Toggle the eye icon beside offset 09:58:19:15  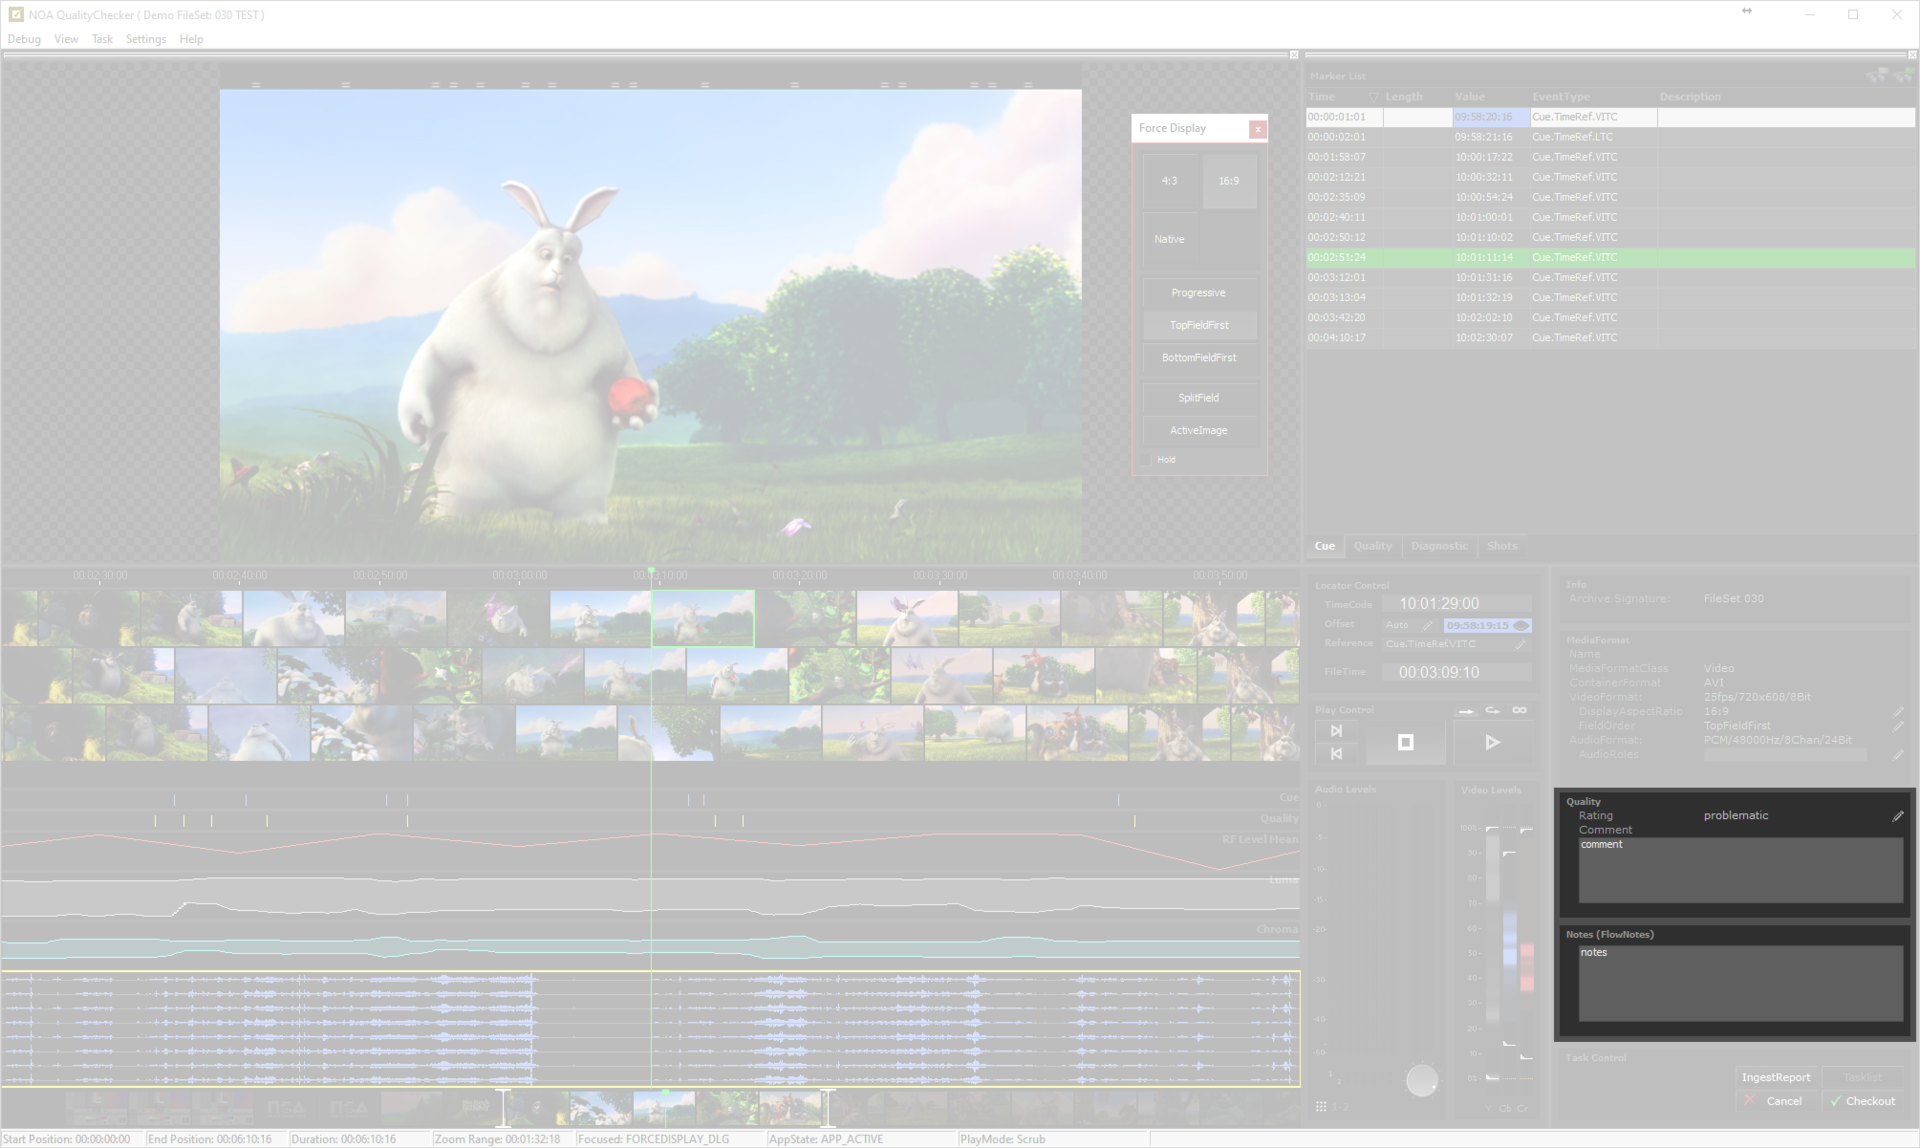tap(1521, 625)
